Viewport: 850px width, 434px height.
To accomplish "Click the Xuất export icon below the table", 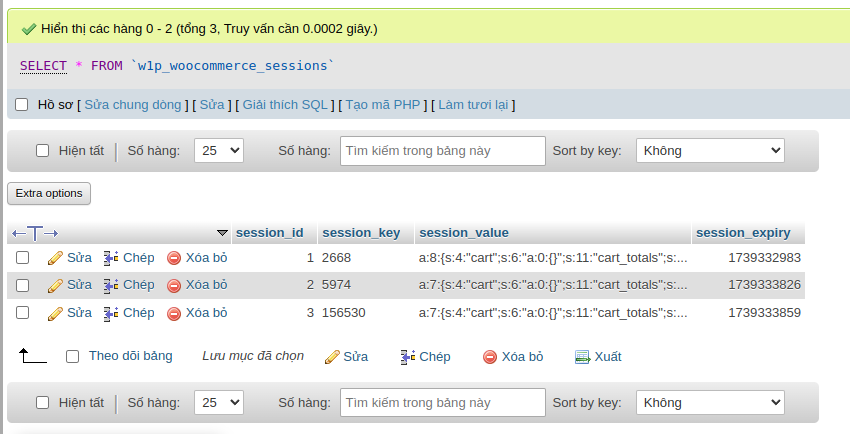I will click(582, 357).
